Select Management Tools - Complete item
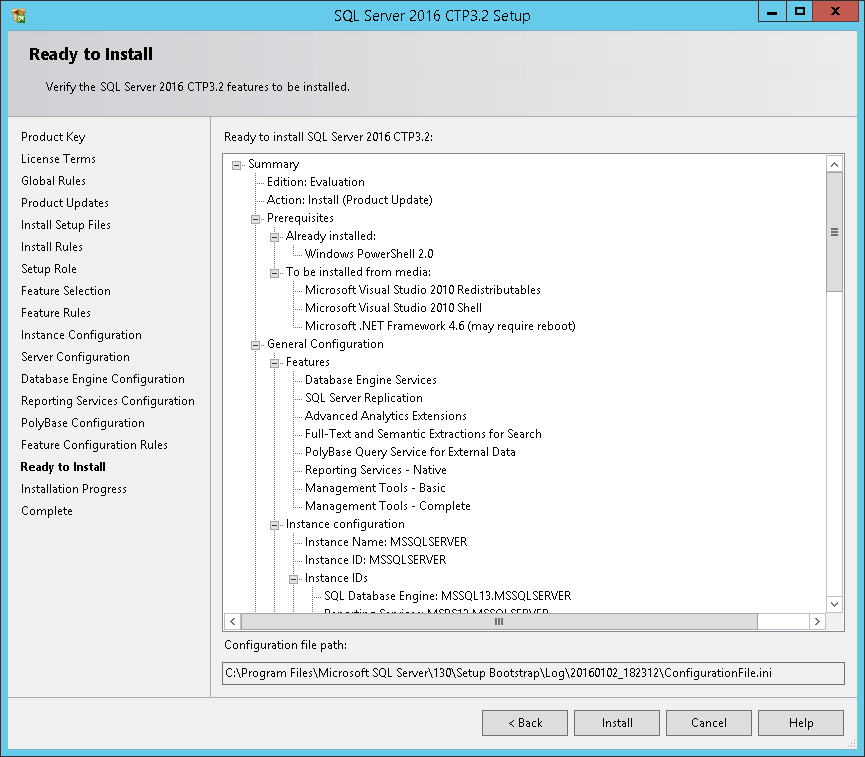The width and height of the screenshot is (865, 757). (388, 506)
